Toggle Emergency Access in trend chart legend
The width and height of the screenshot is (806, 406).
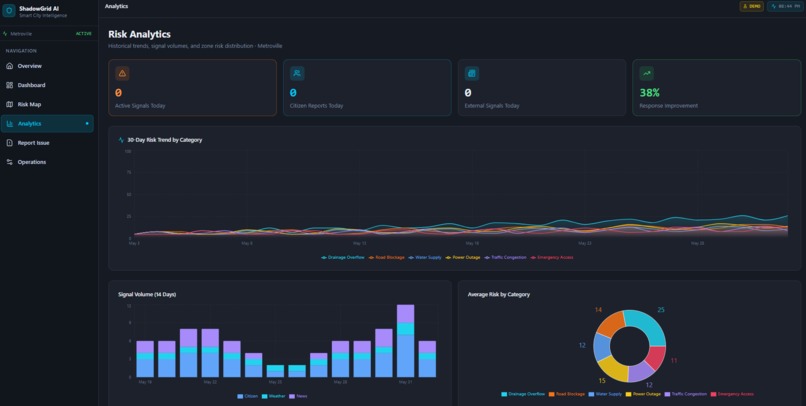tap(552, 257)
